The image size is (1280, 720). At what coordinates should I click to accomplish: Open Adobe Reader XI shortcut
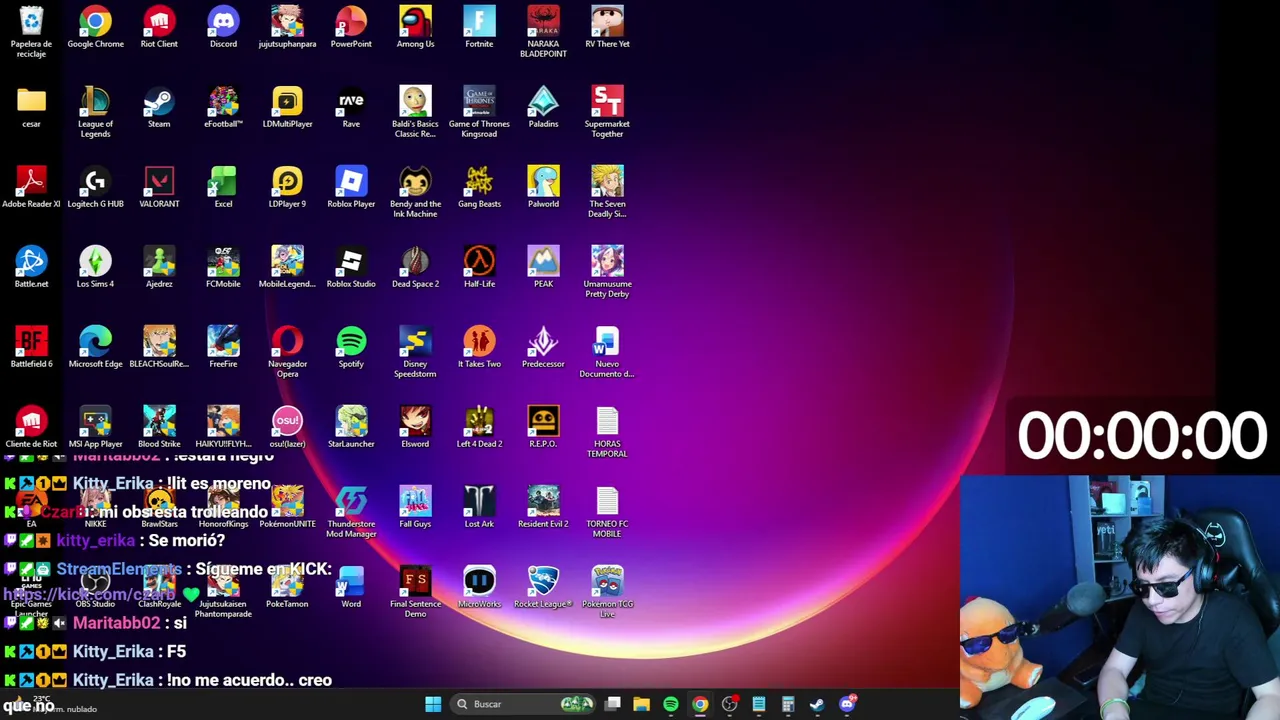coord(31,187)
